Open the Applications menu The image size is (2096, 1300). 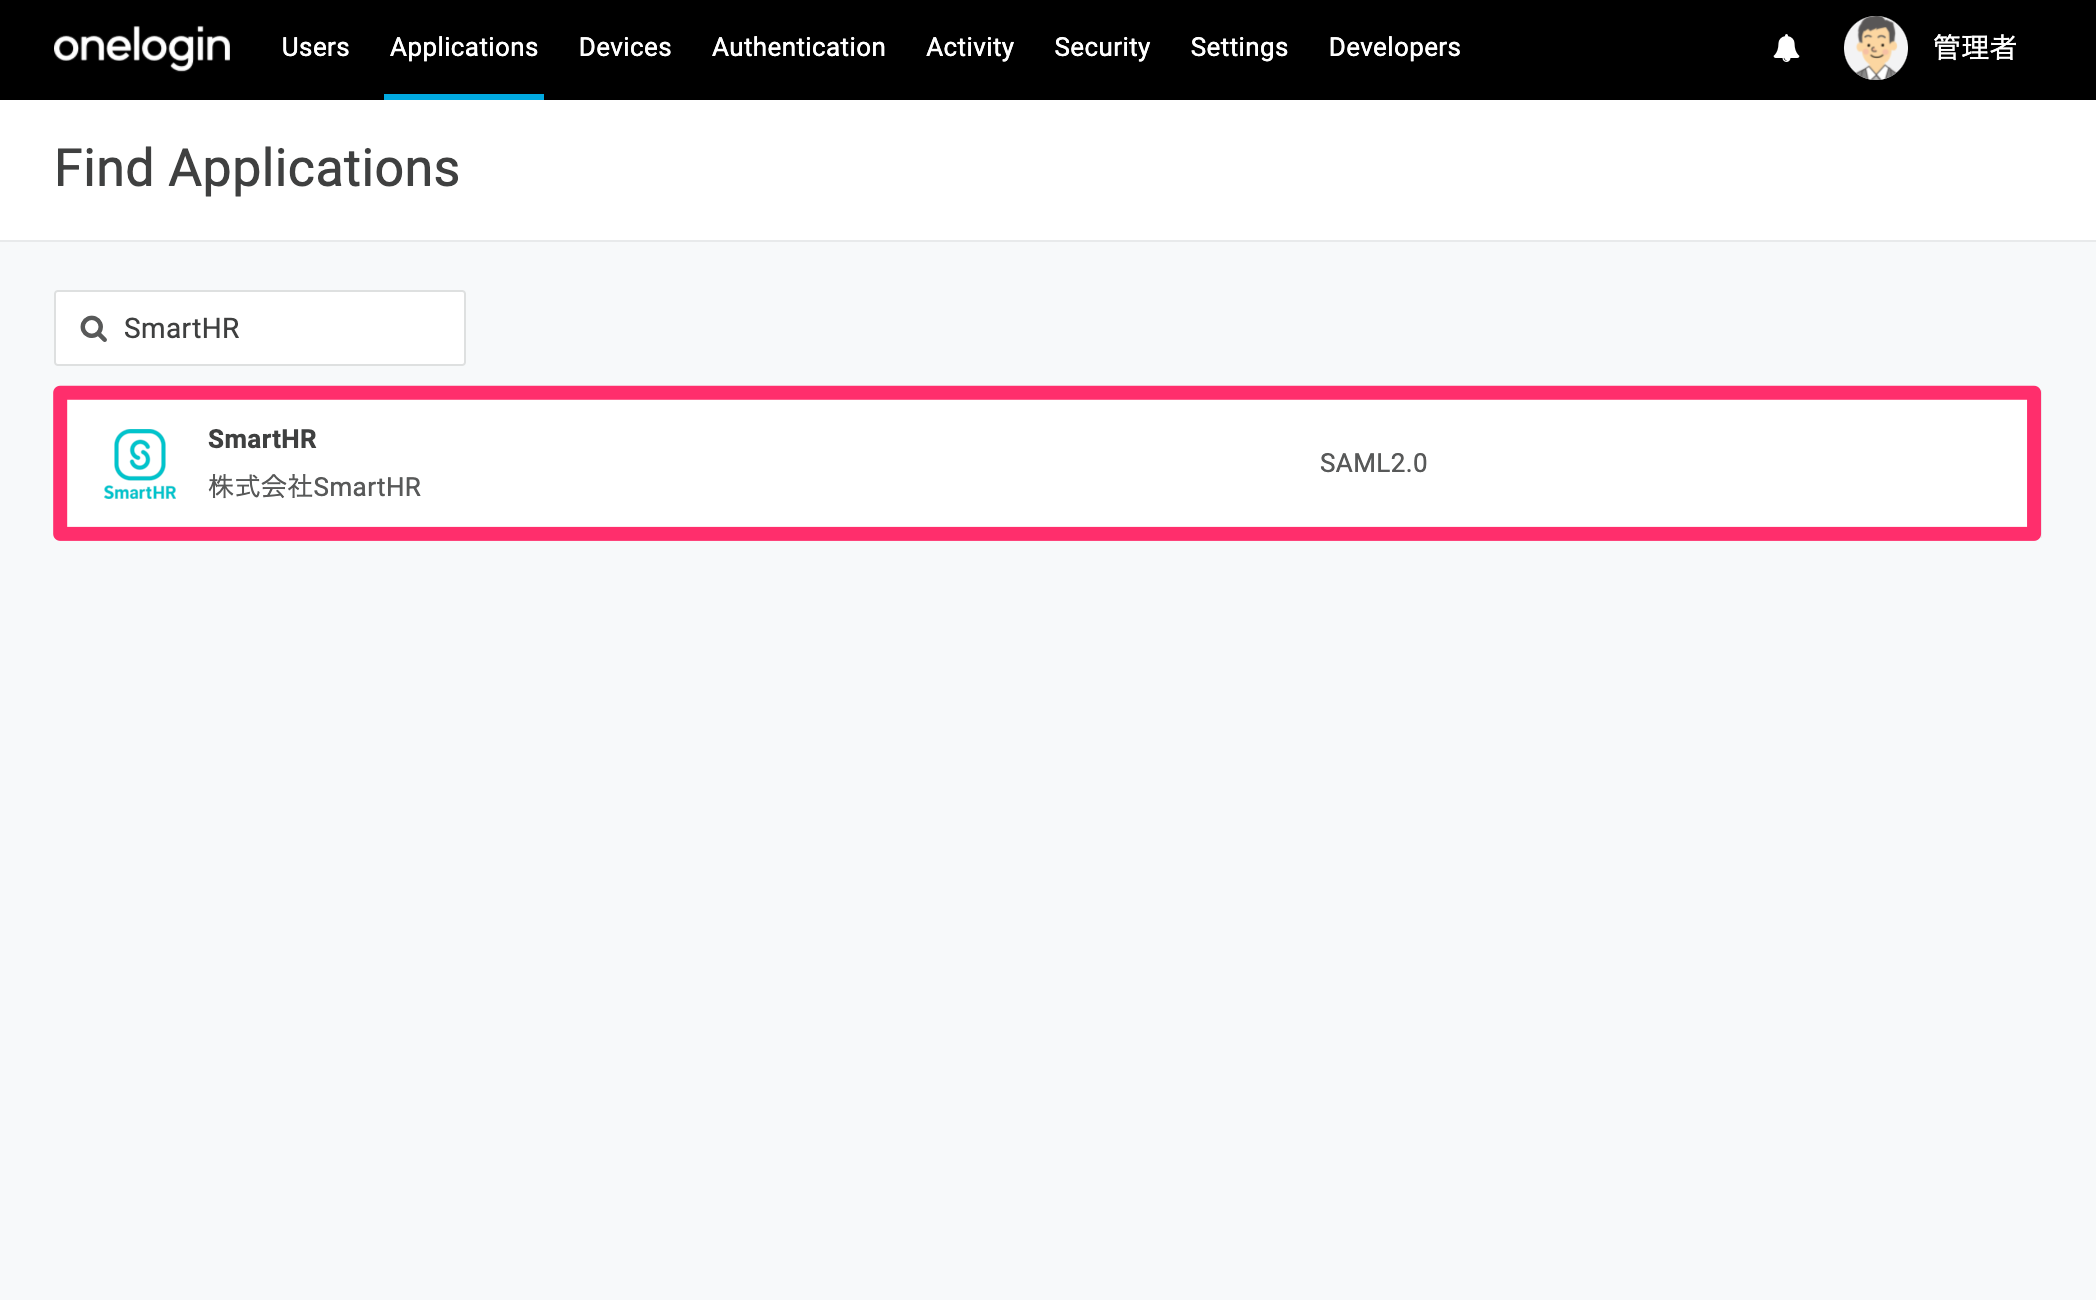point(464,47)
